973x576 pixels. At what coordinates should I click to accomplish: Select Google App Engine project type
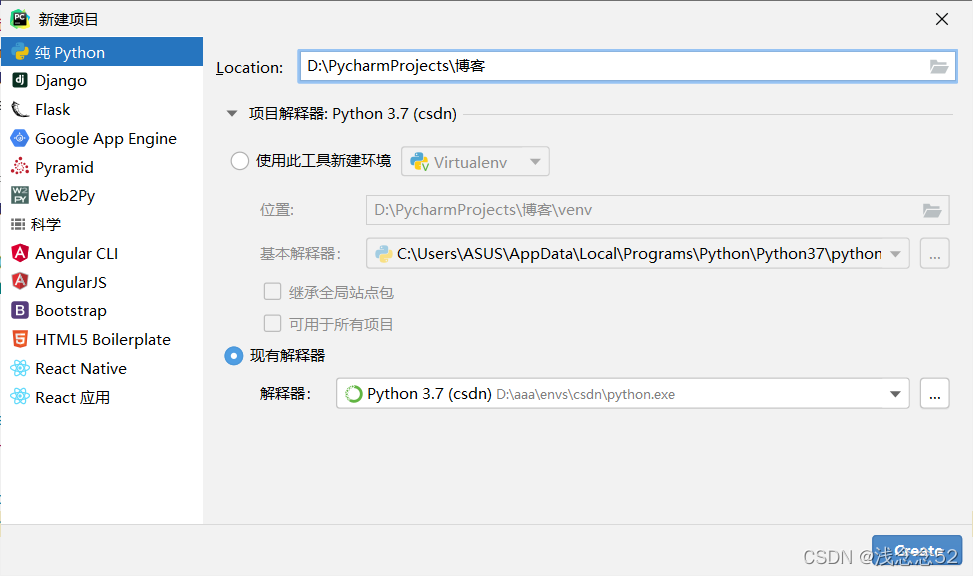pos(102,138)
